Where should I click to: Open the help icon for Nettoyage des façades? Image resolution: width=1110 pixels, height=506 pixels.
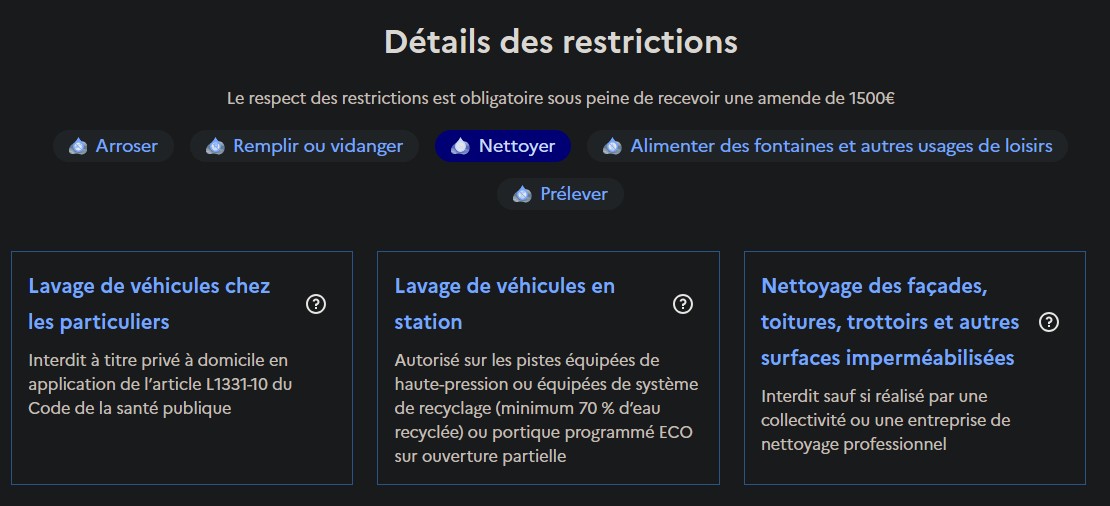(x=1049, y=322)
